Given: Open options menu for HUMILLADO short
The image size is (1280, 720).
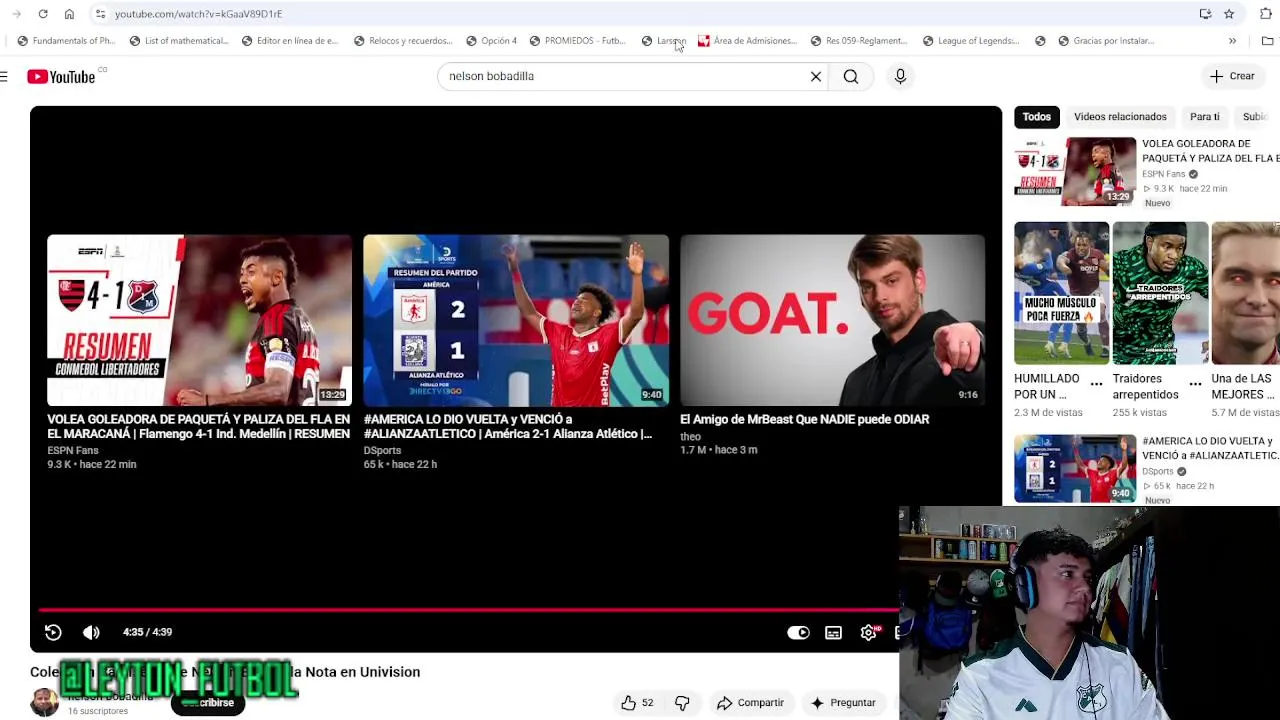Looking at the screenshot, I should tap(1096, 384).
